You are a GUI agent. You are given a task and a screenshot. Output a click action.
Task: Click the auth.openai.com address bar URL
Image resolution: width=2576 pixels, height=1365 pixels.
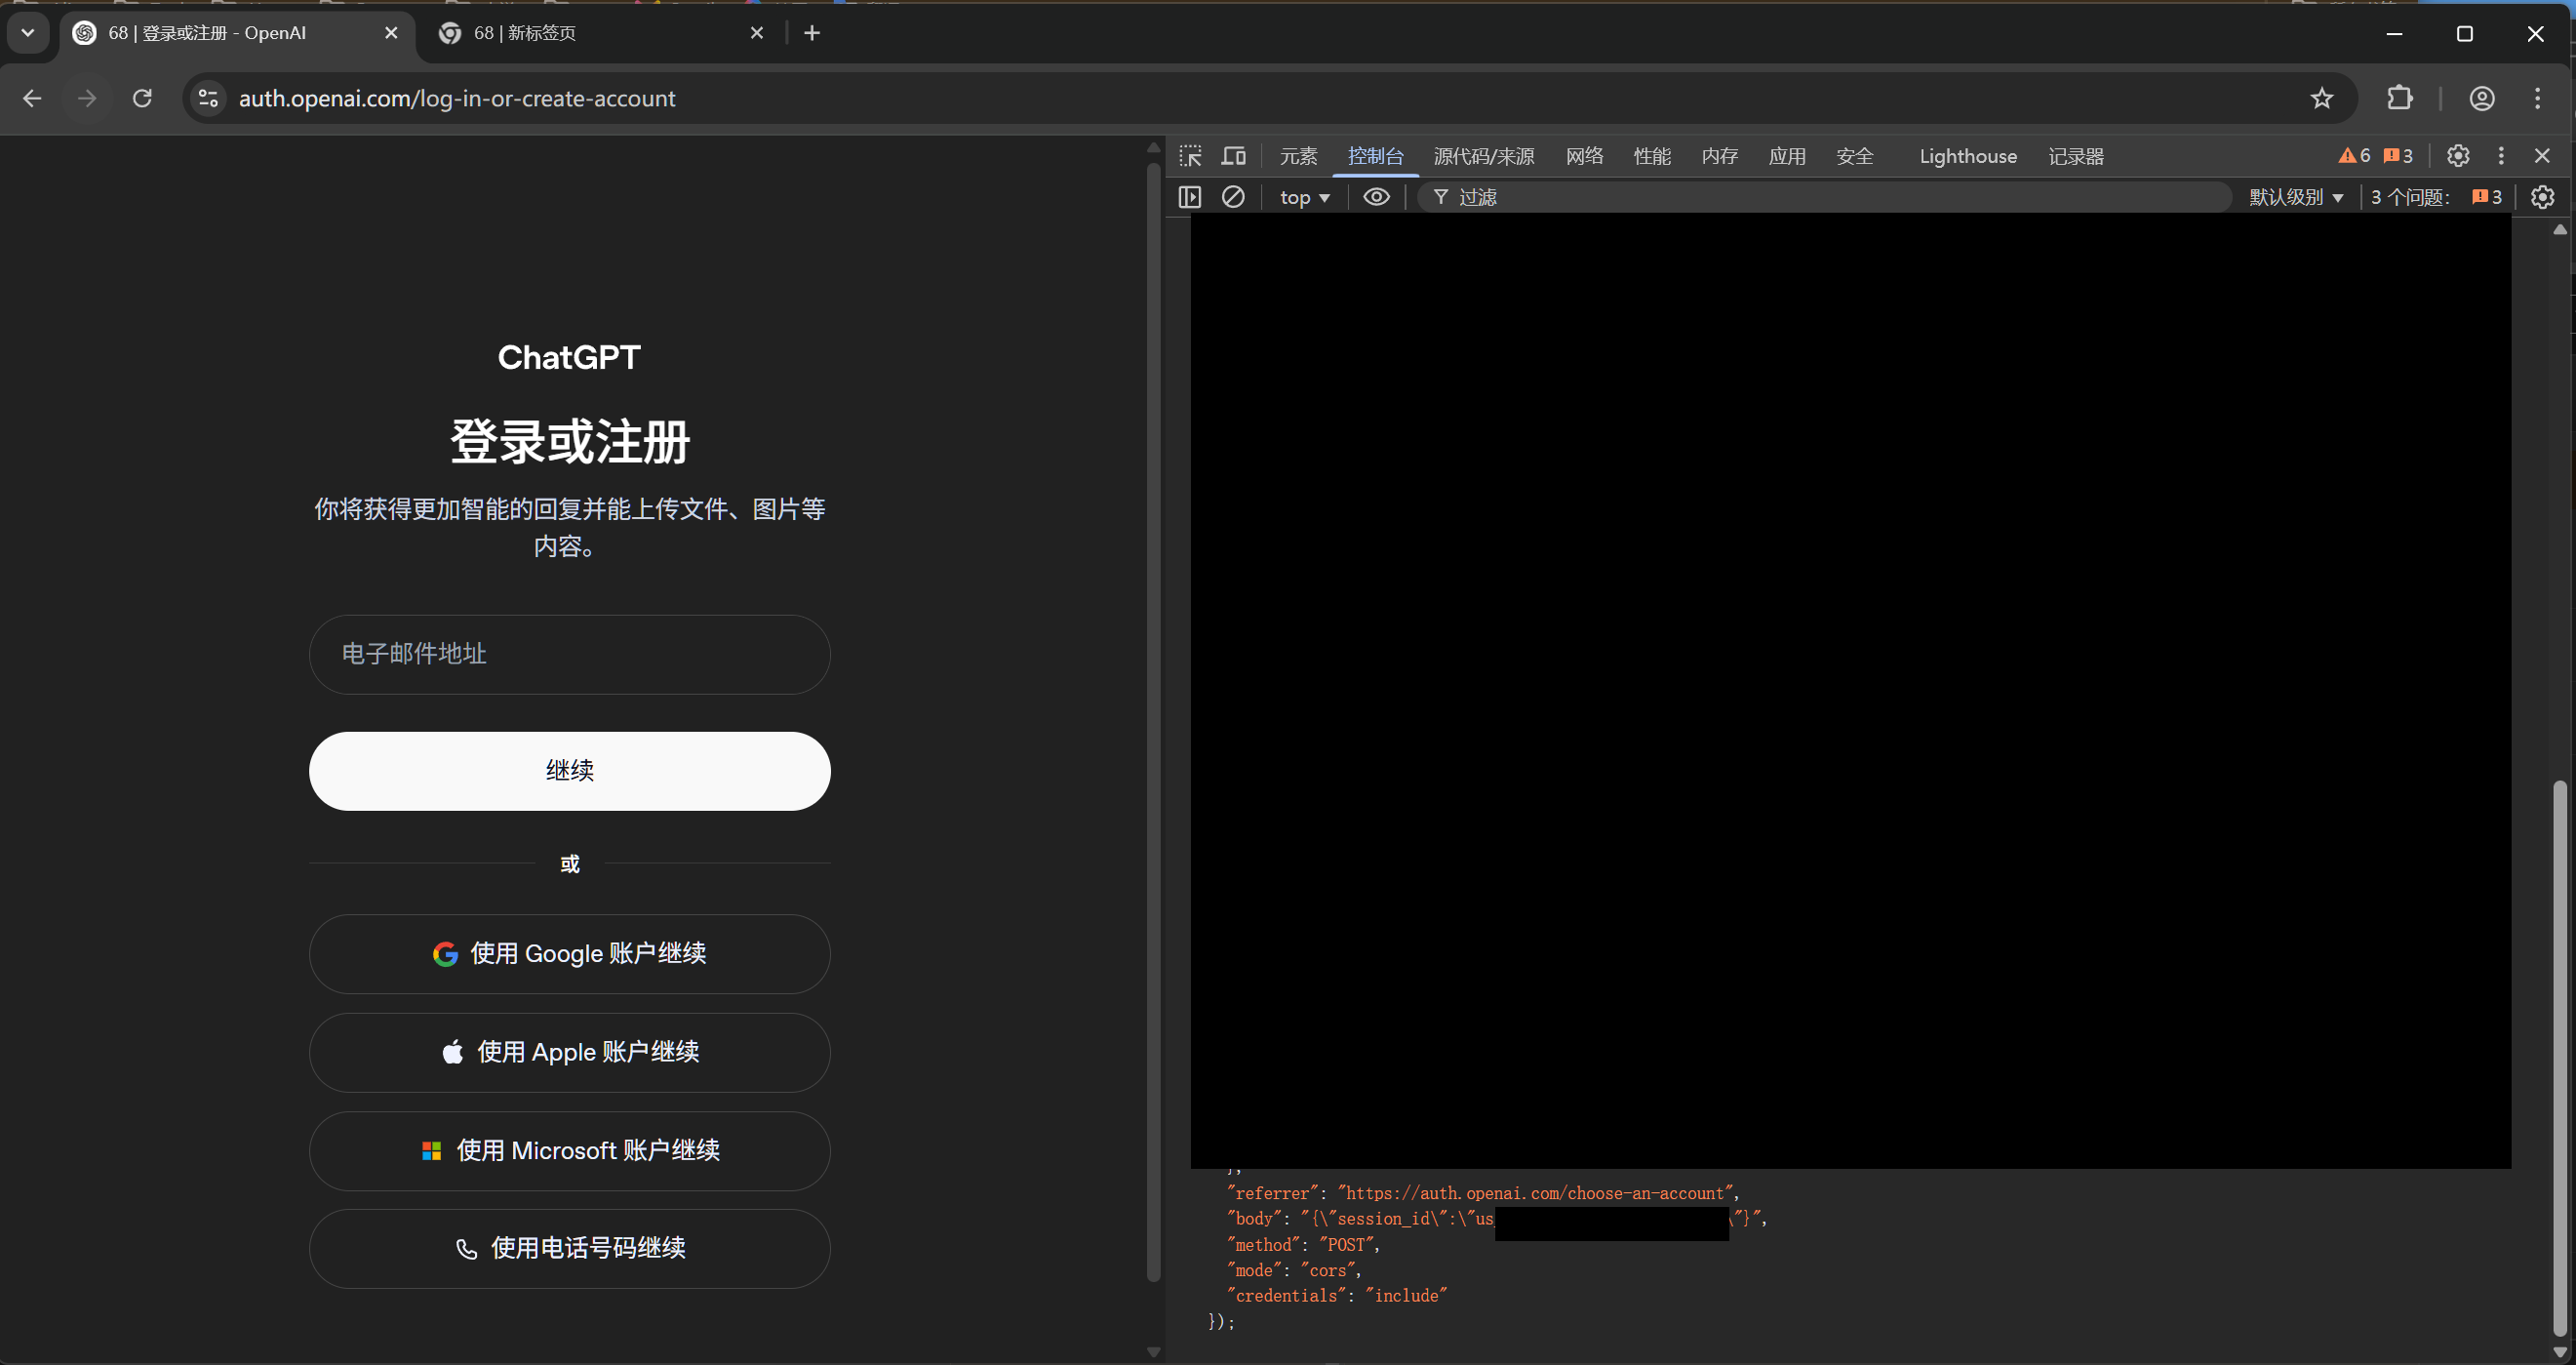457,98
